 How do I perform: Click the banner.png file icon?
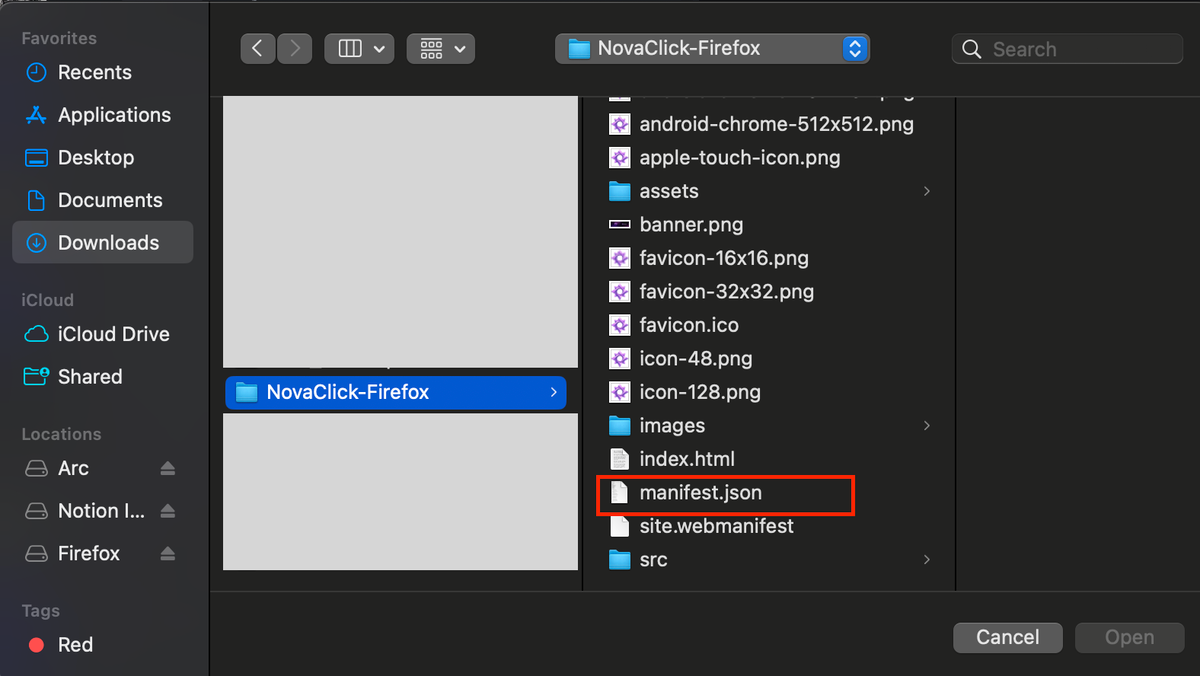tap(620, 225)
